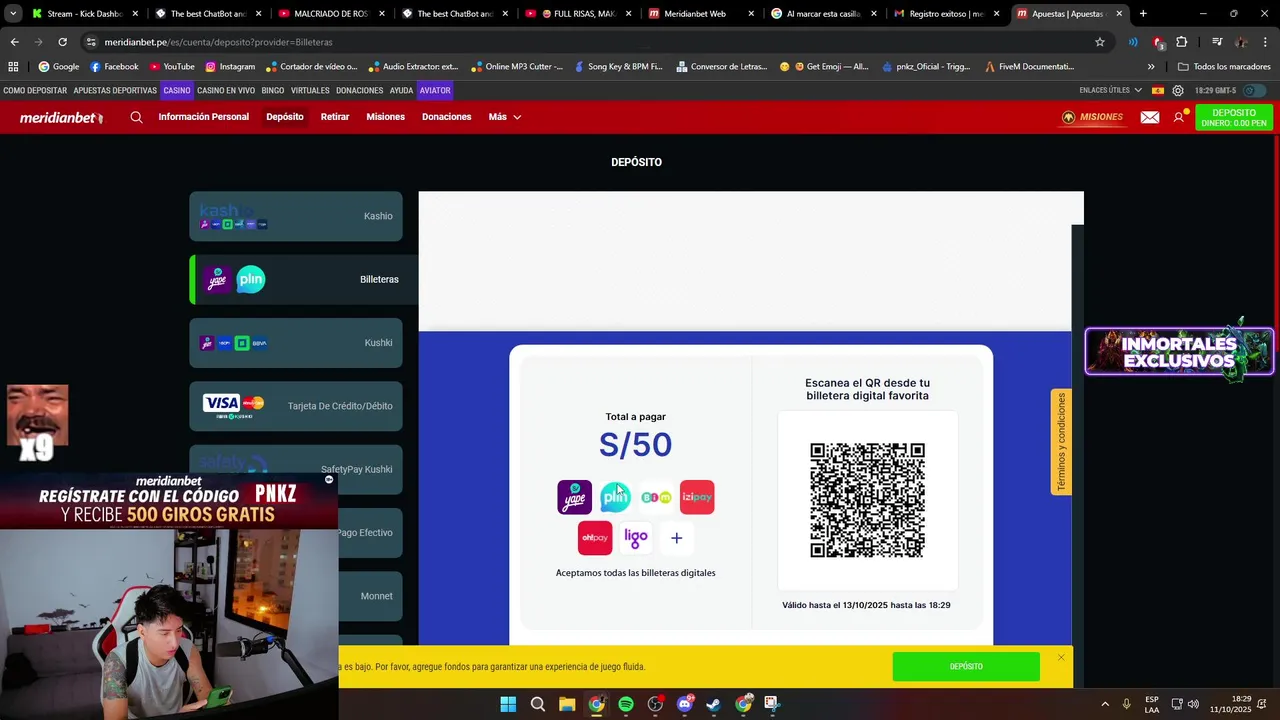The width and height of the screenshot is (1280, 720).
Task: Open the Aviator link in top strip
Action: pyautogui.click(x=435, y=90)
